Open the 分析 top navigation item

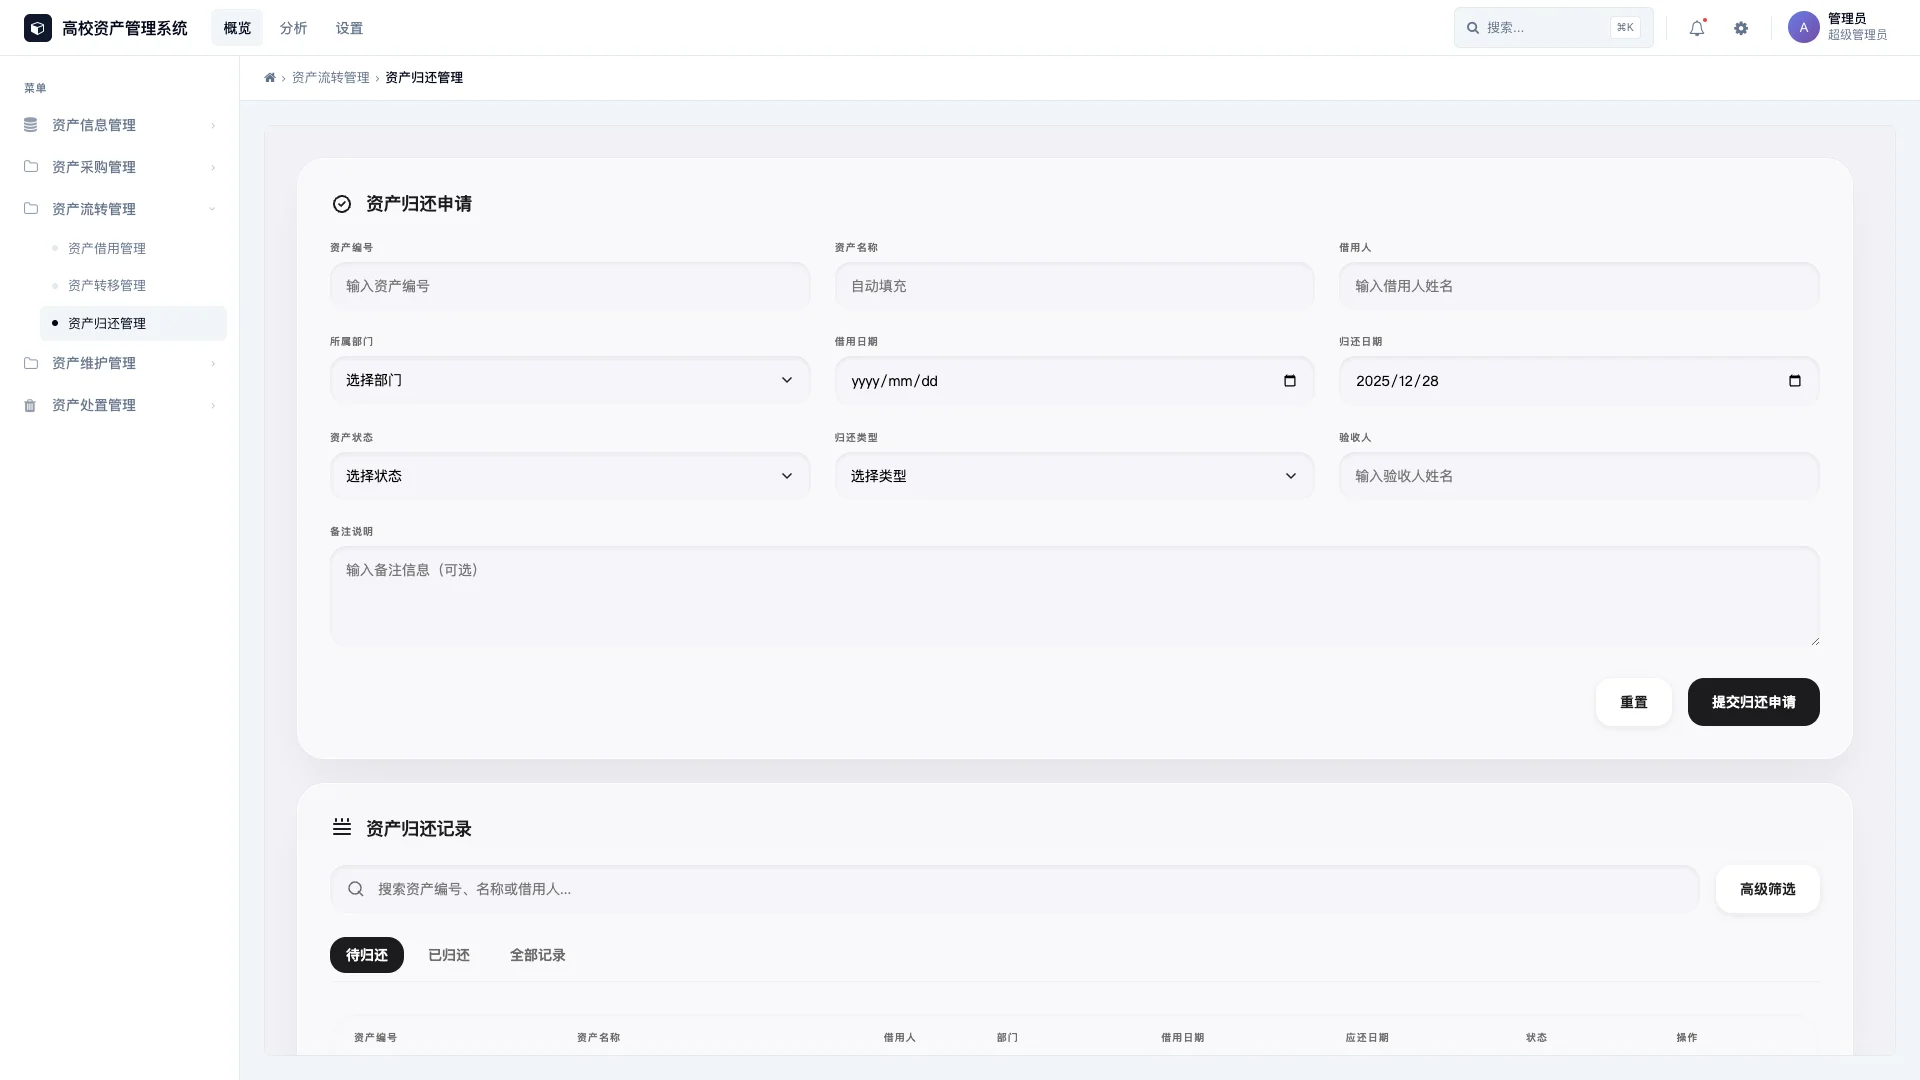tap(293, 28)
